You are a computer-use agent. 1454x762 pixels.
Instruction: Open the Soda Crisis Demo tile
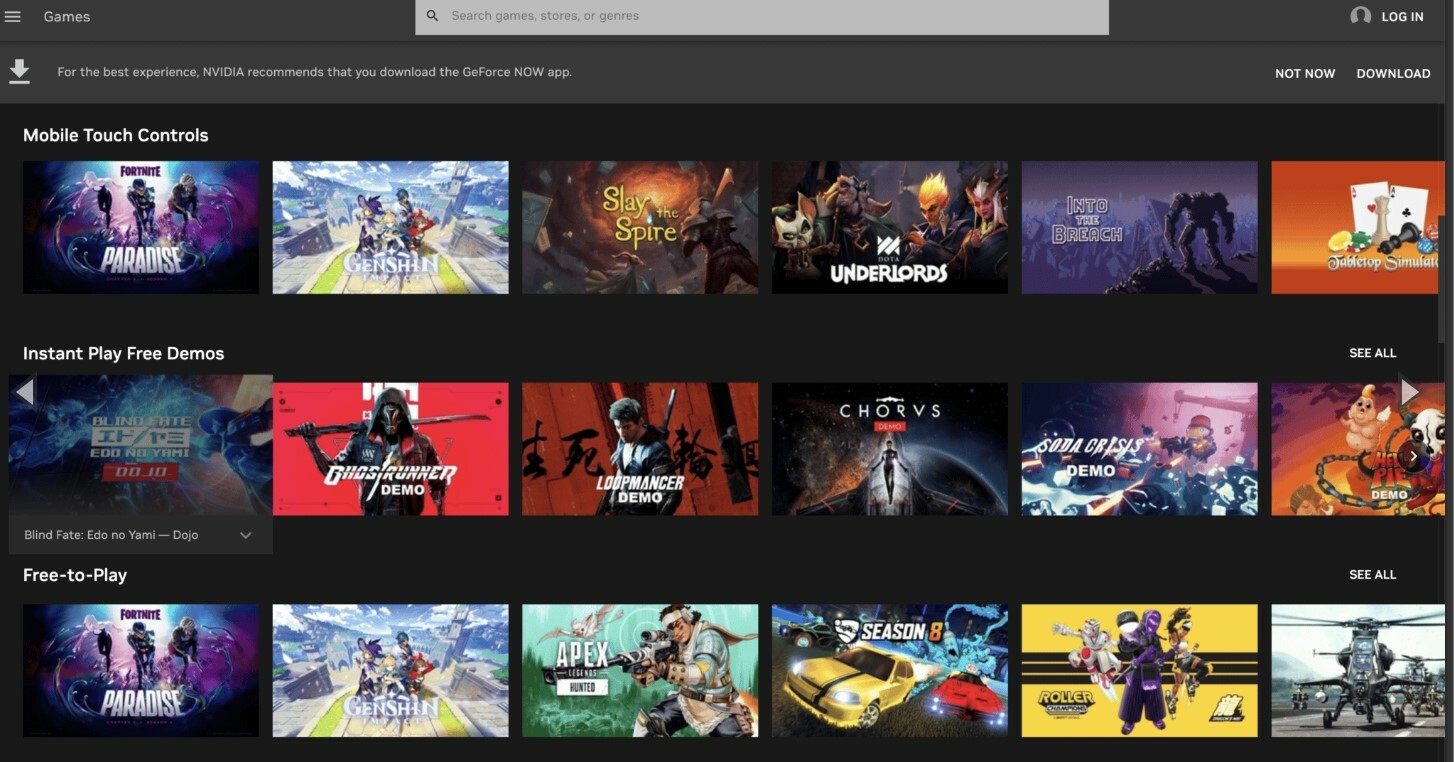click(x=1139, y=449)
